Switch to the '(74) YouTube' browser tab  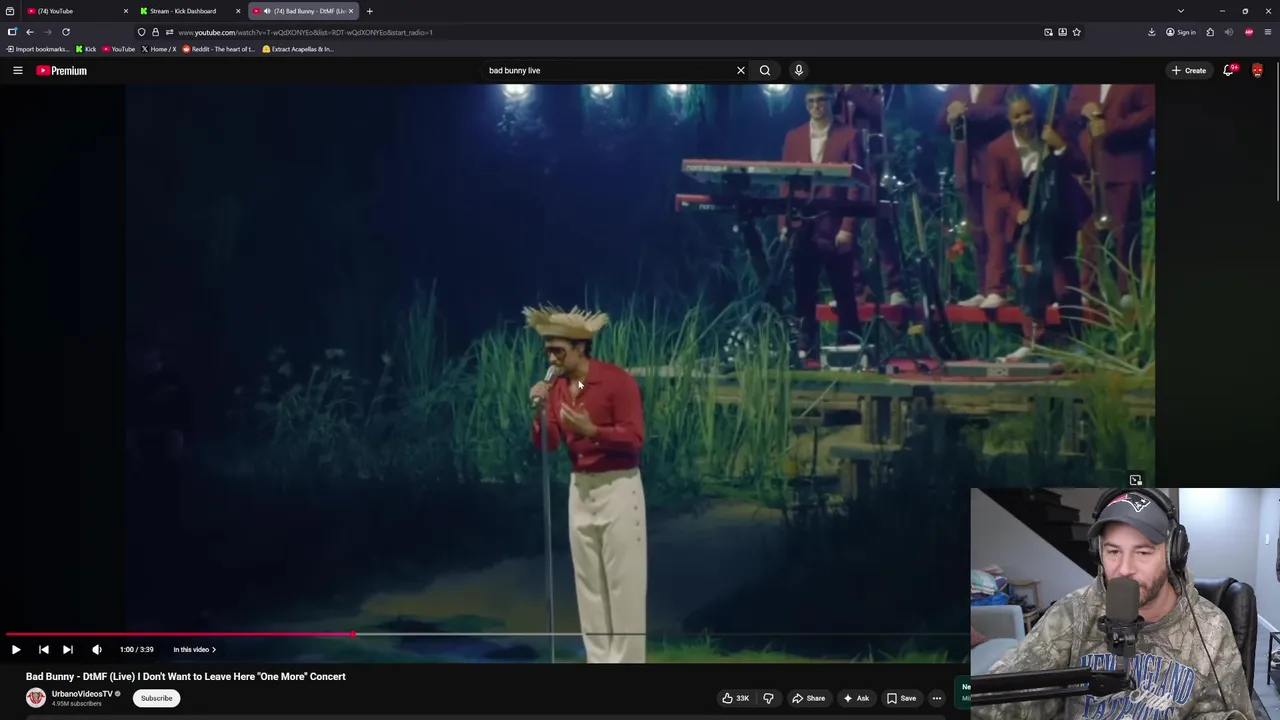tap(75, 11)
